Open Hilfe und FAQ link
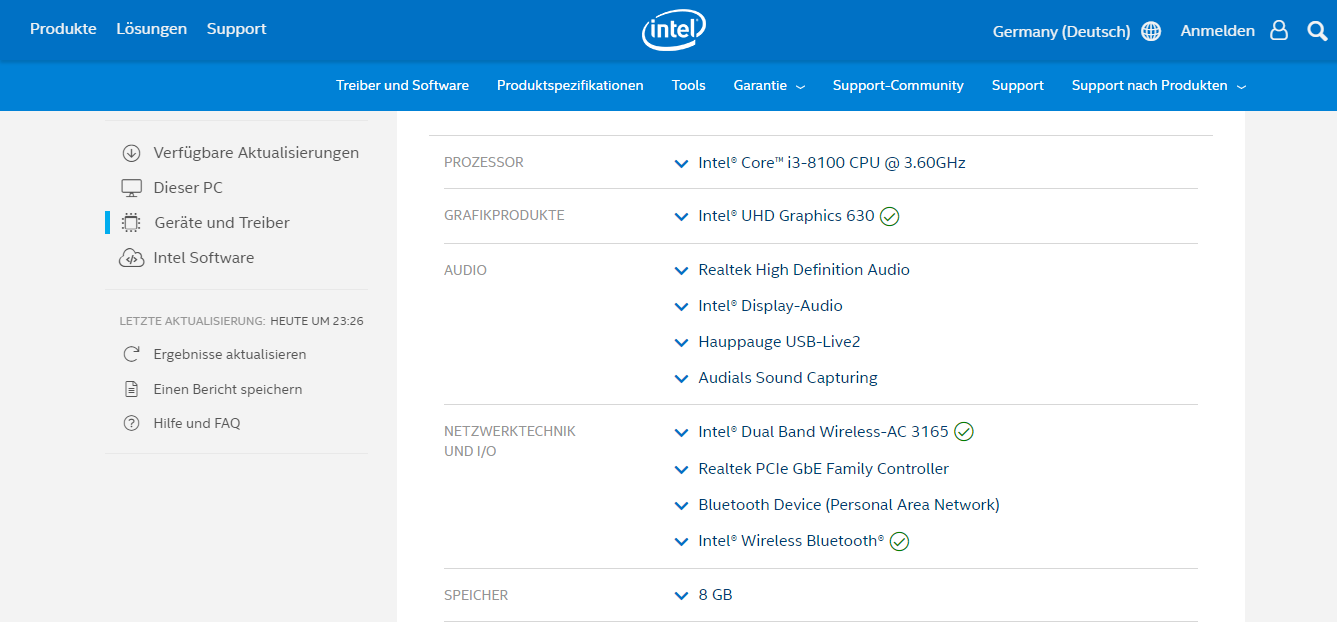Image resolution: width=1337 pixels, height=622 pixels. click(x=197, y=423)
